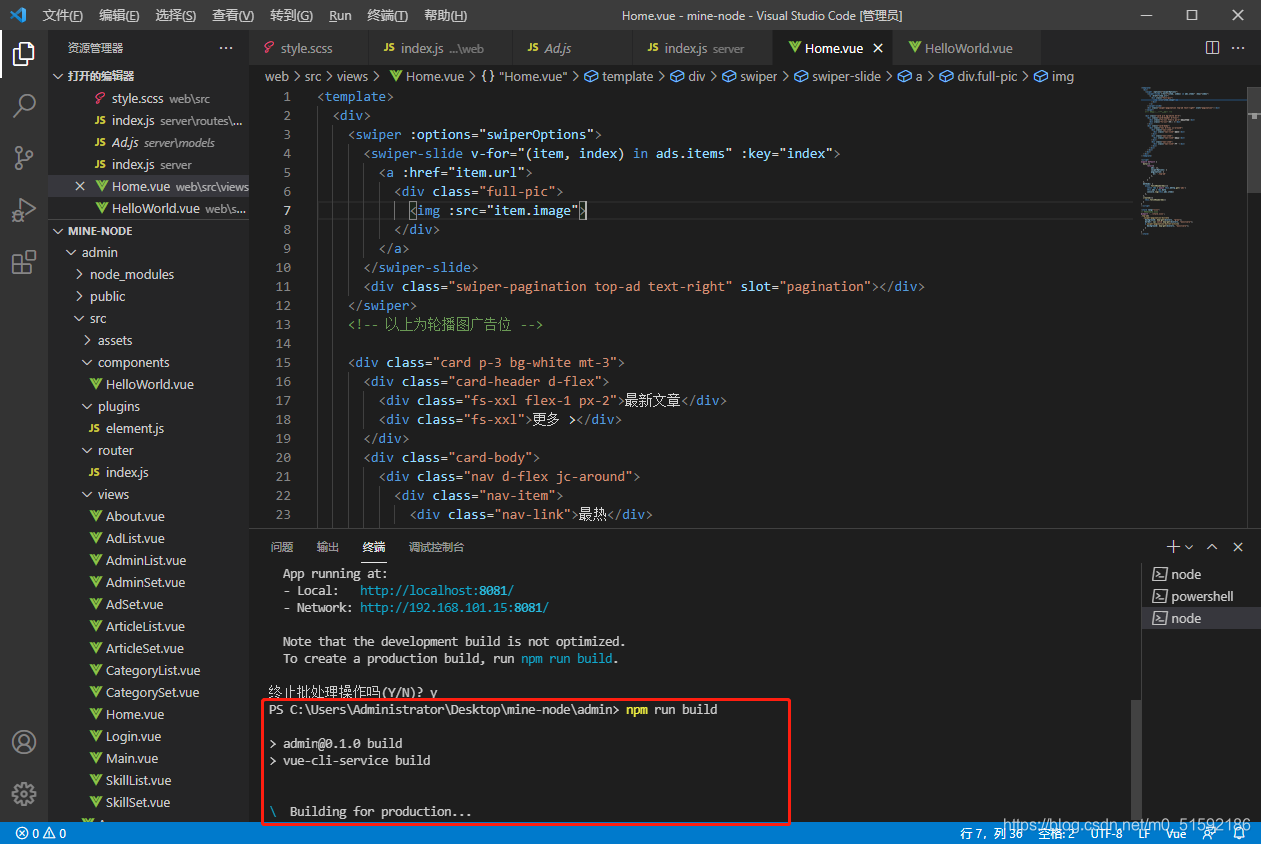This screenshot has height=844, width=1261.
Task: Open the Manage gear settings icon
Action: tap(24, 794)
